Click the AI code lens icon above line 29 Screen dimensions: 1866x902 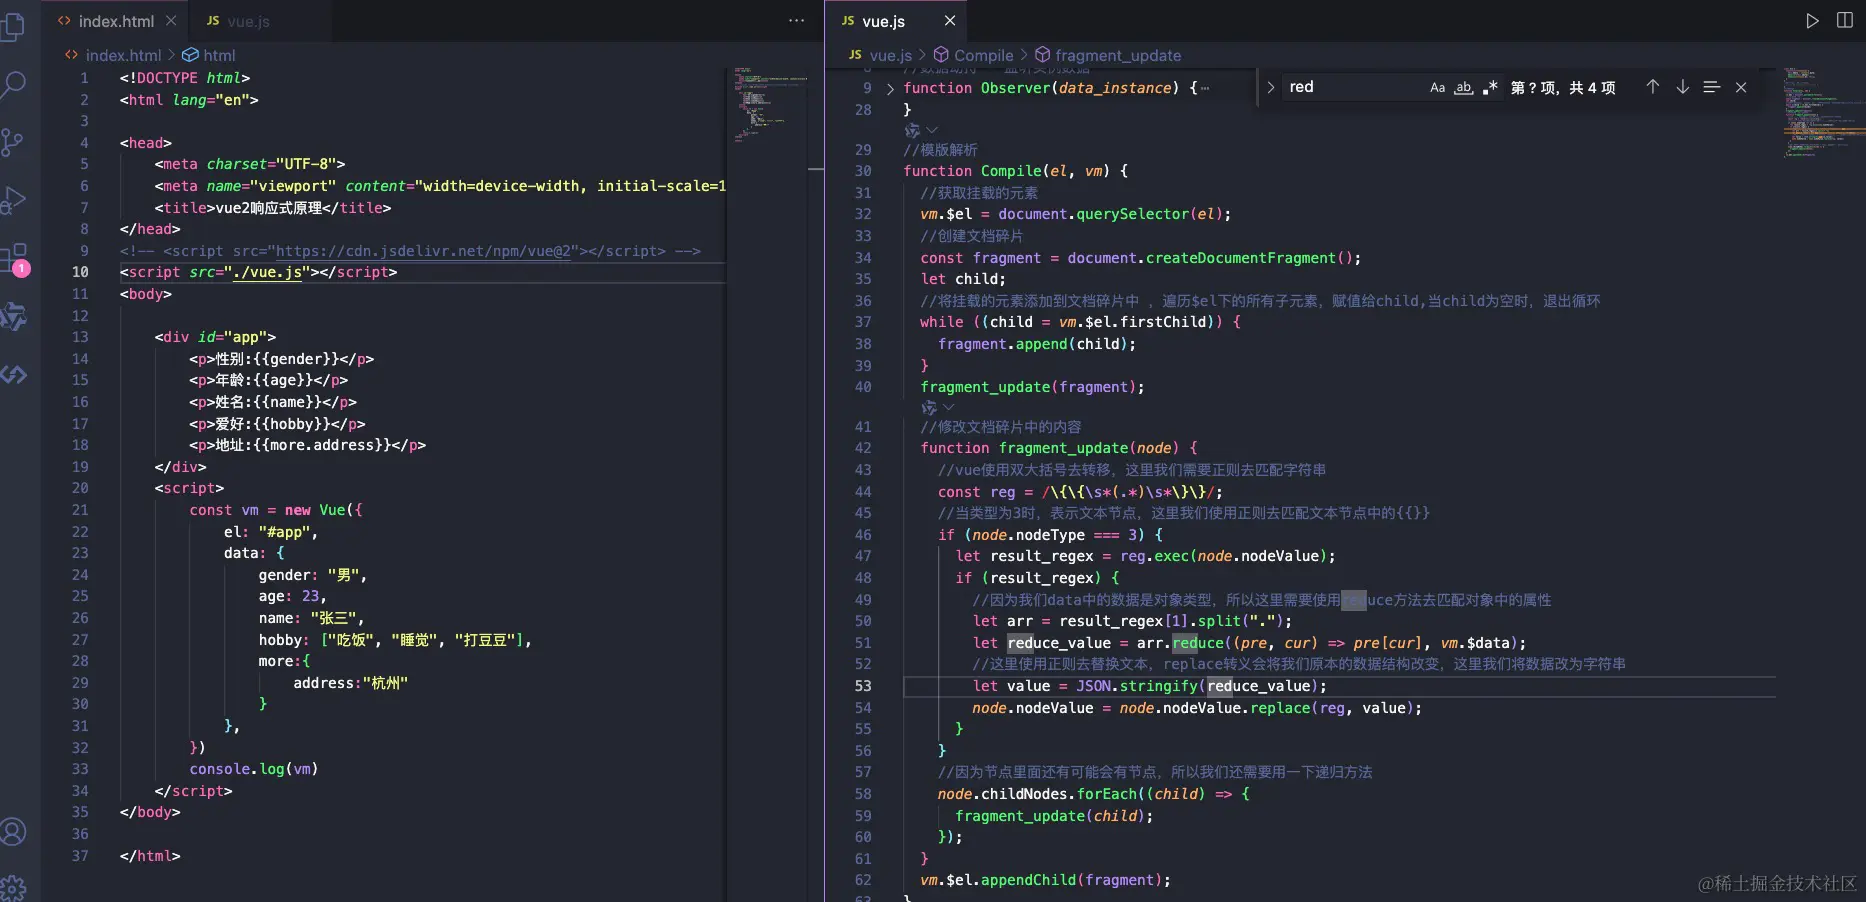point(912,130)
